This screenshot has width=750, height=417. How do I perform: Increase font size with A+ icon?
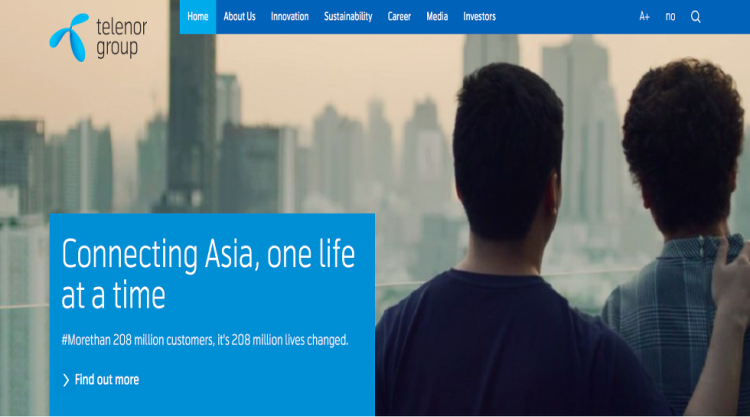click(644, 17)
